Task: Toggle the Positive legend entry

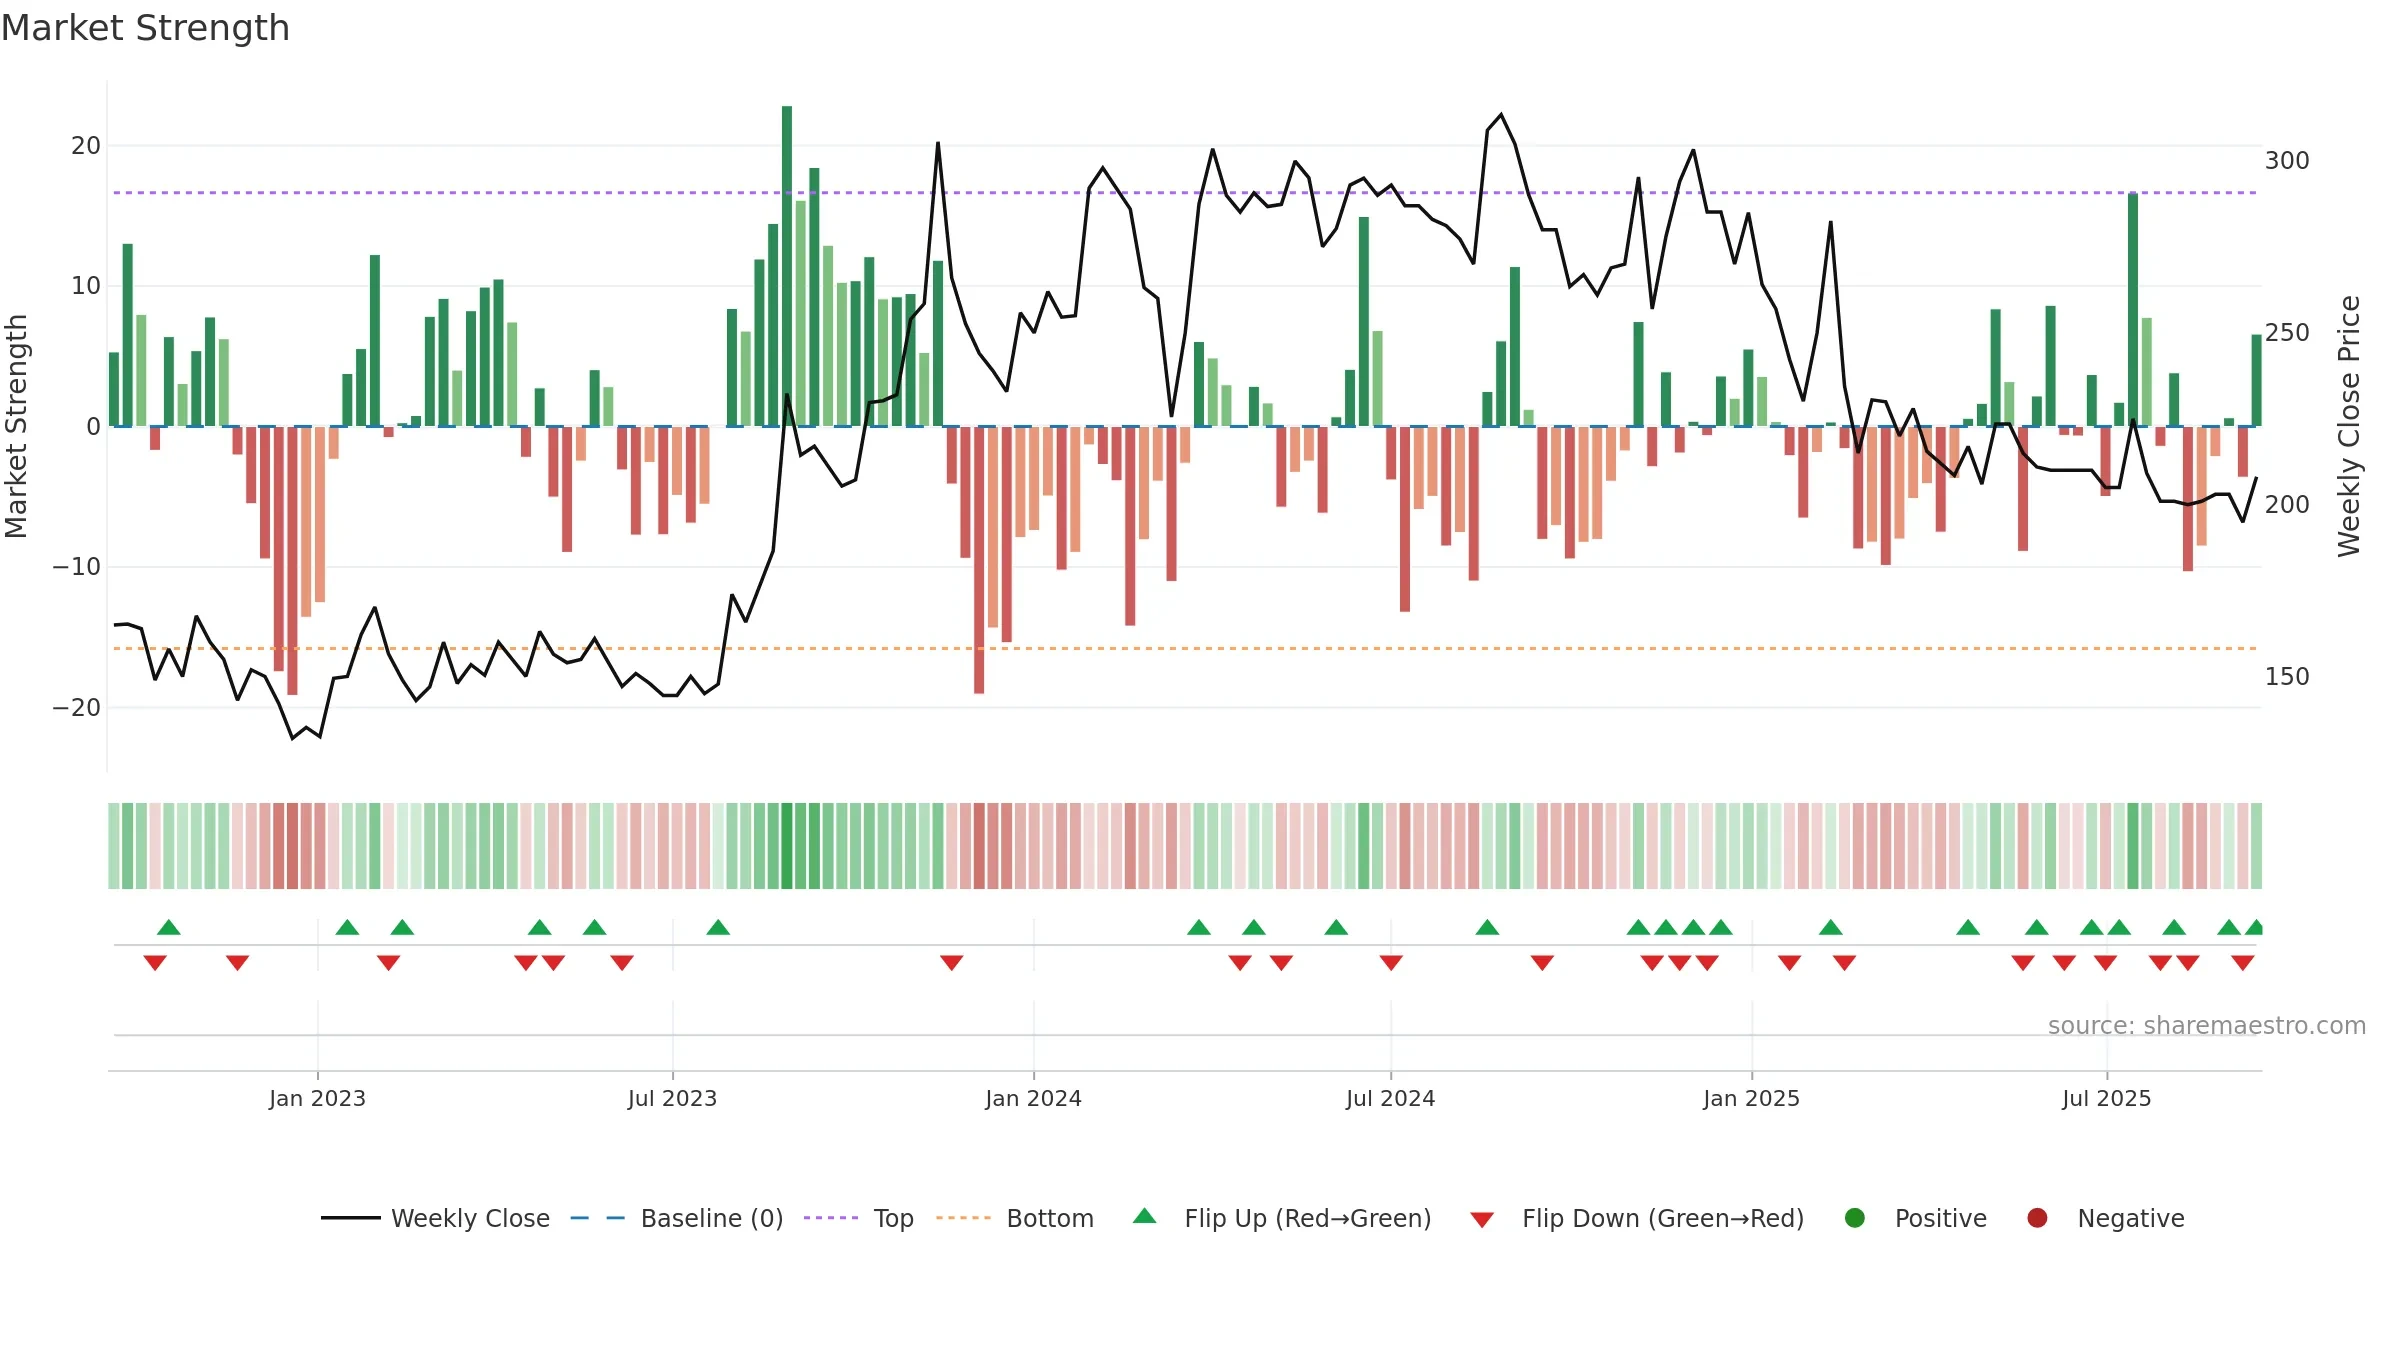Action: [1915, 1218]
